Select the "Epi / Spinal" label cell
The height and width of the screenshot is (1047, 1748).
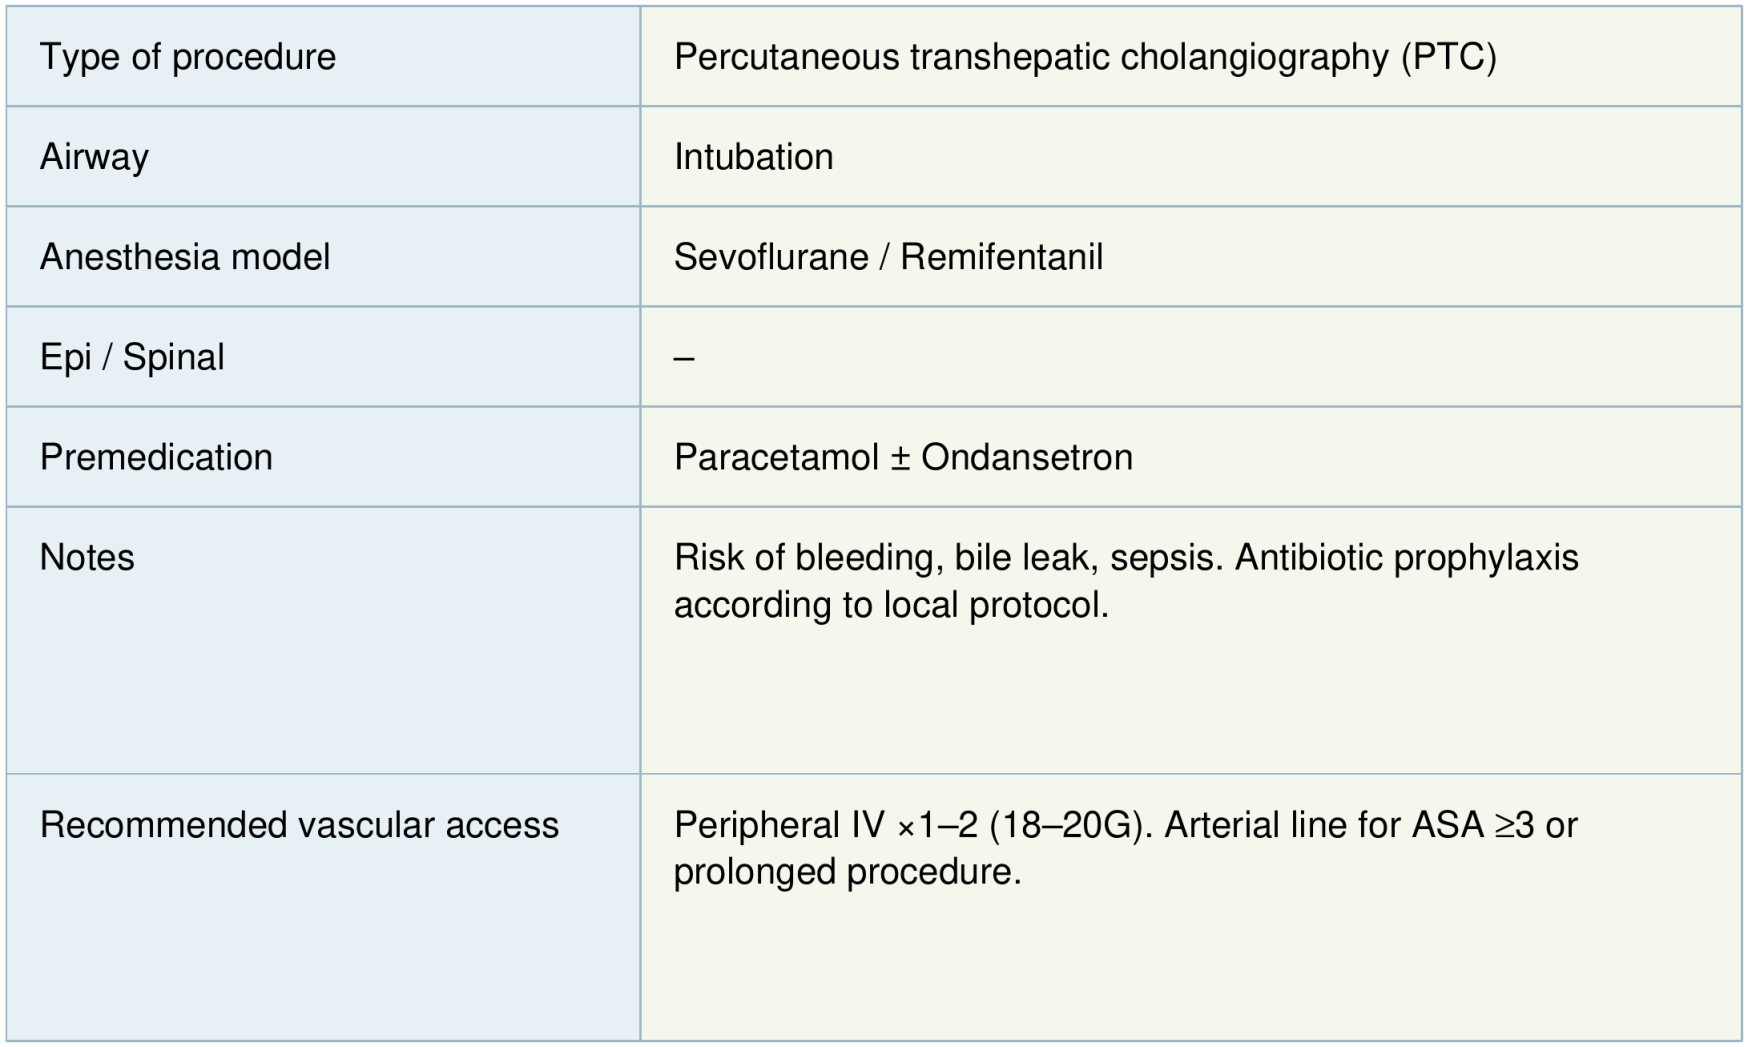(132, 357)
